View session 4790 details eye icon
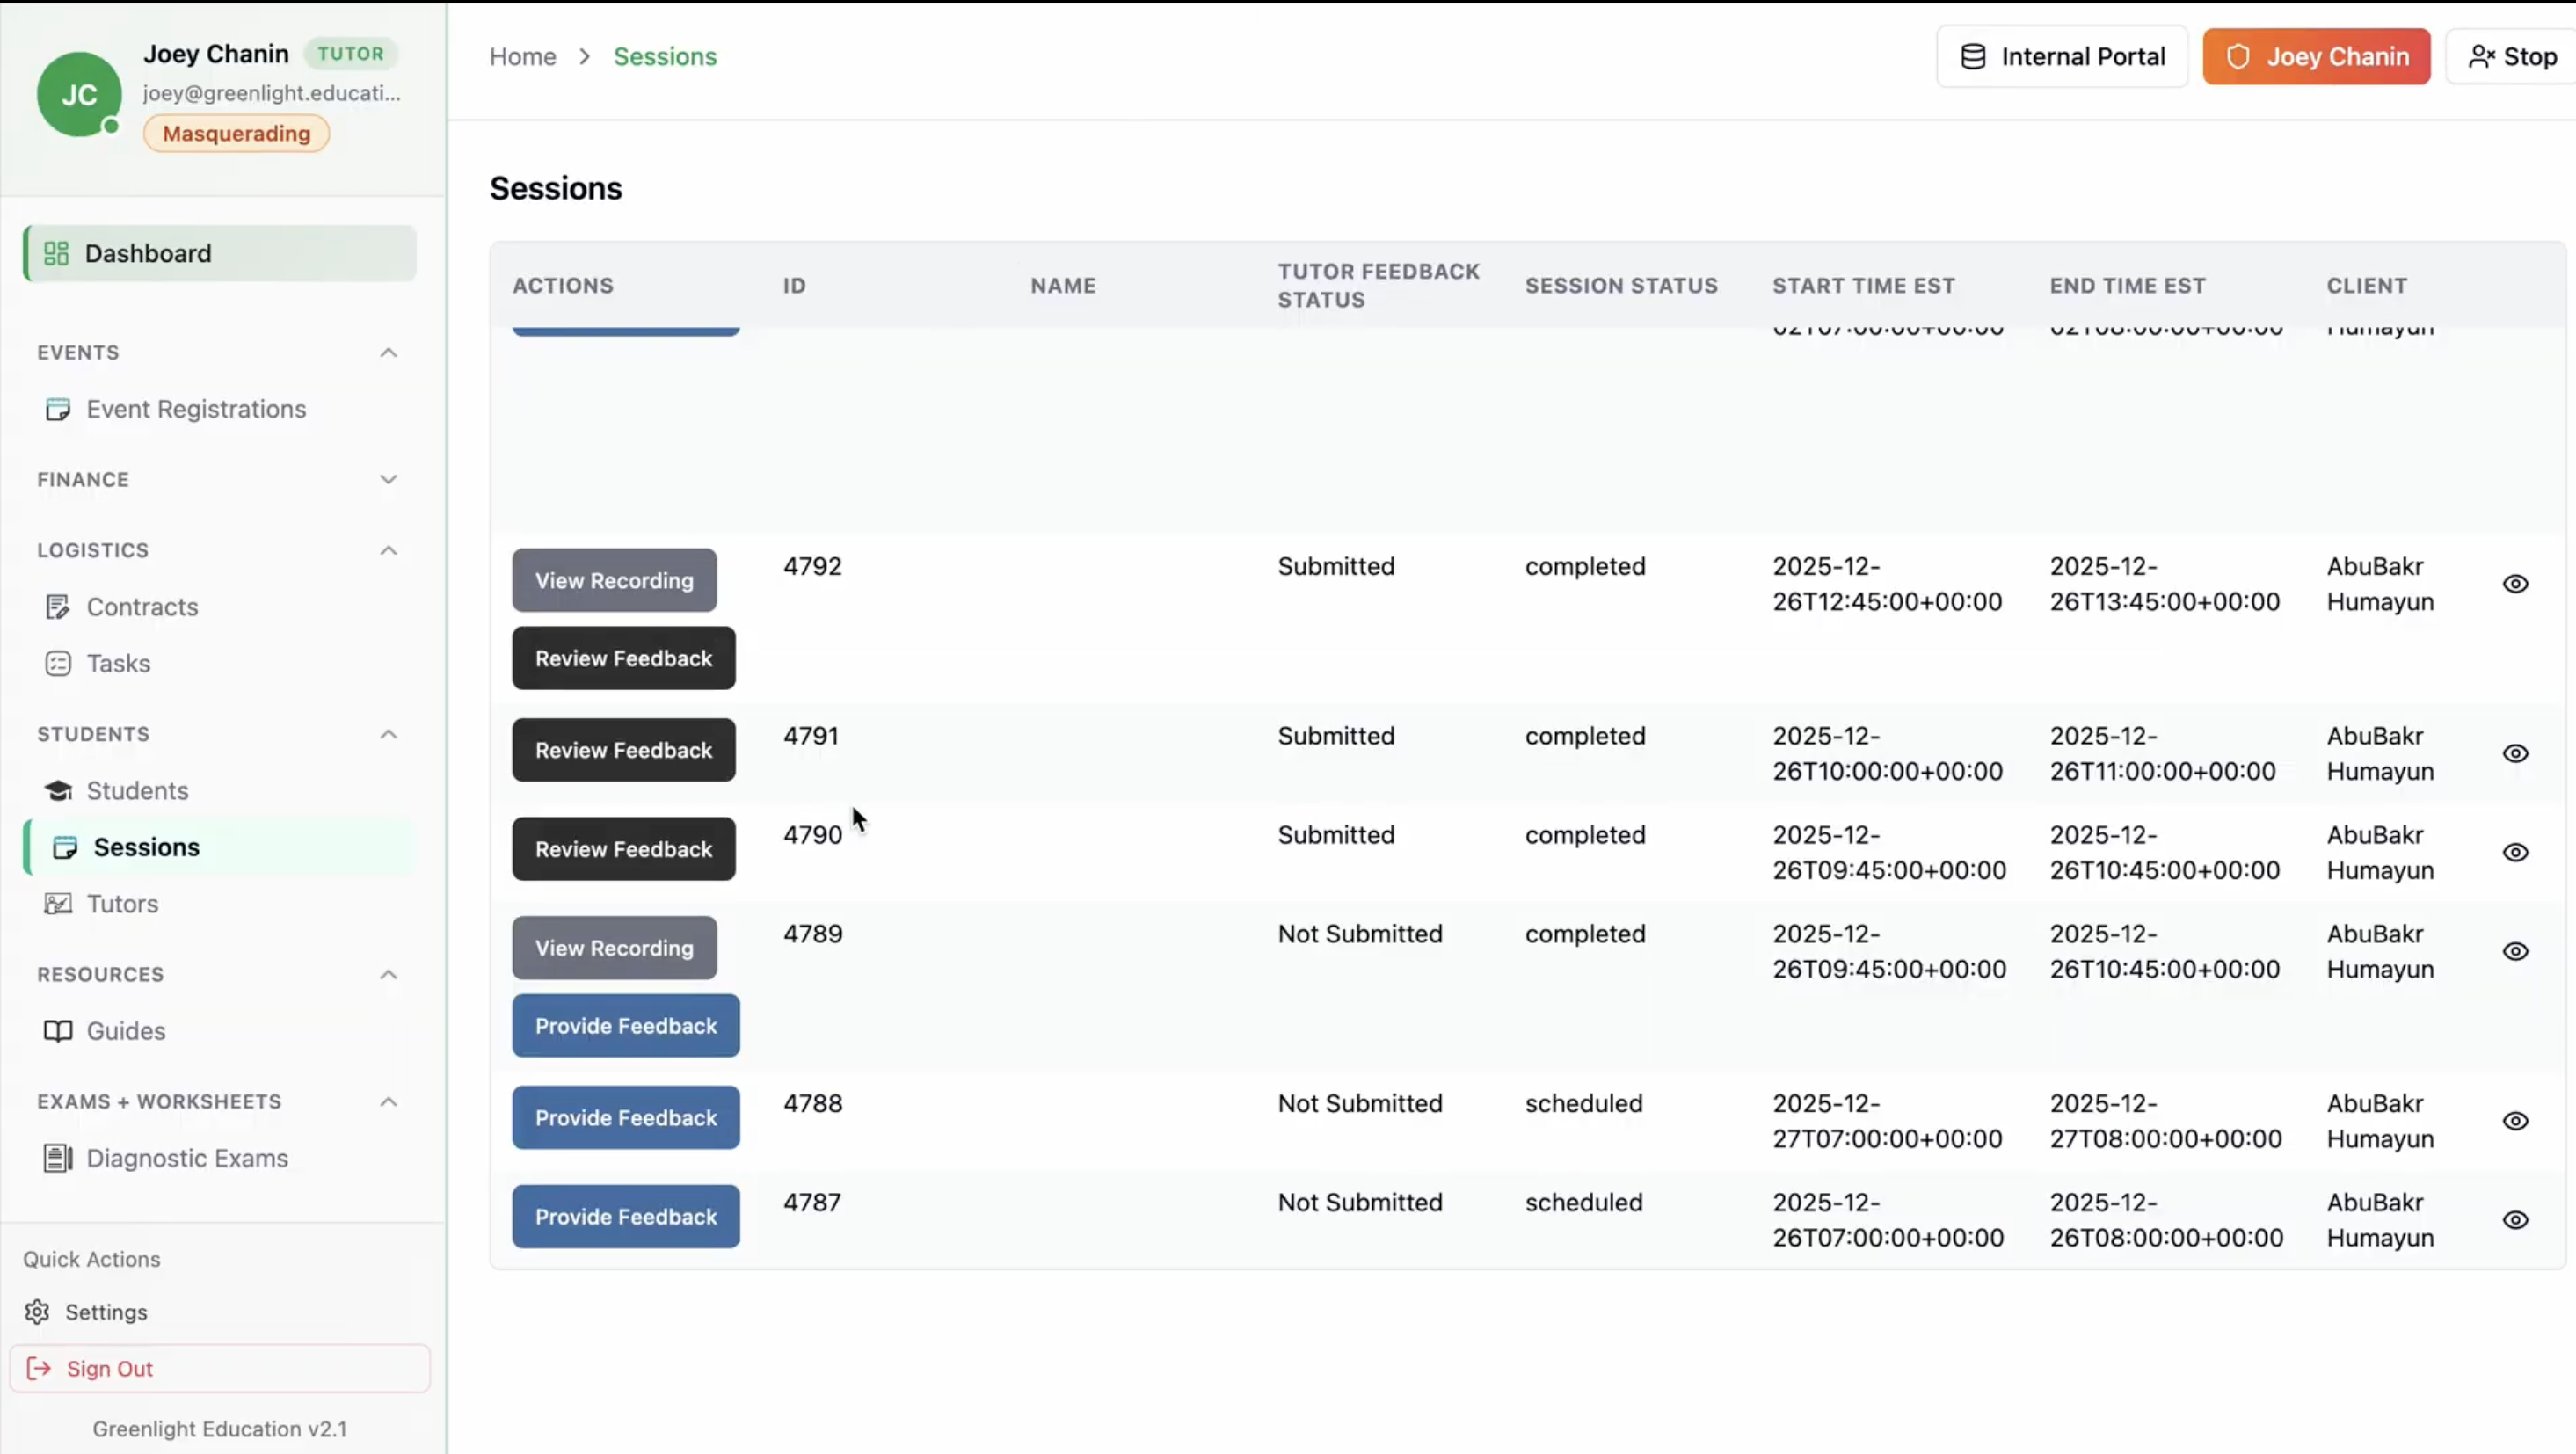This screenshot has width=2576, height=1454. 2515,852
